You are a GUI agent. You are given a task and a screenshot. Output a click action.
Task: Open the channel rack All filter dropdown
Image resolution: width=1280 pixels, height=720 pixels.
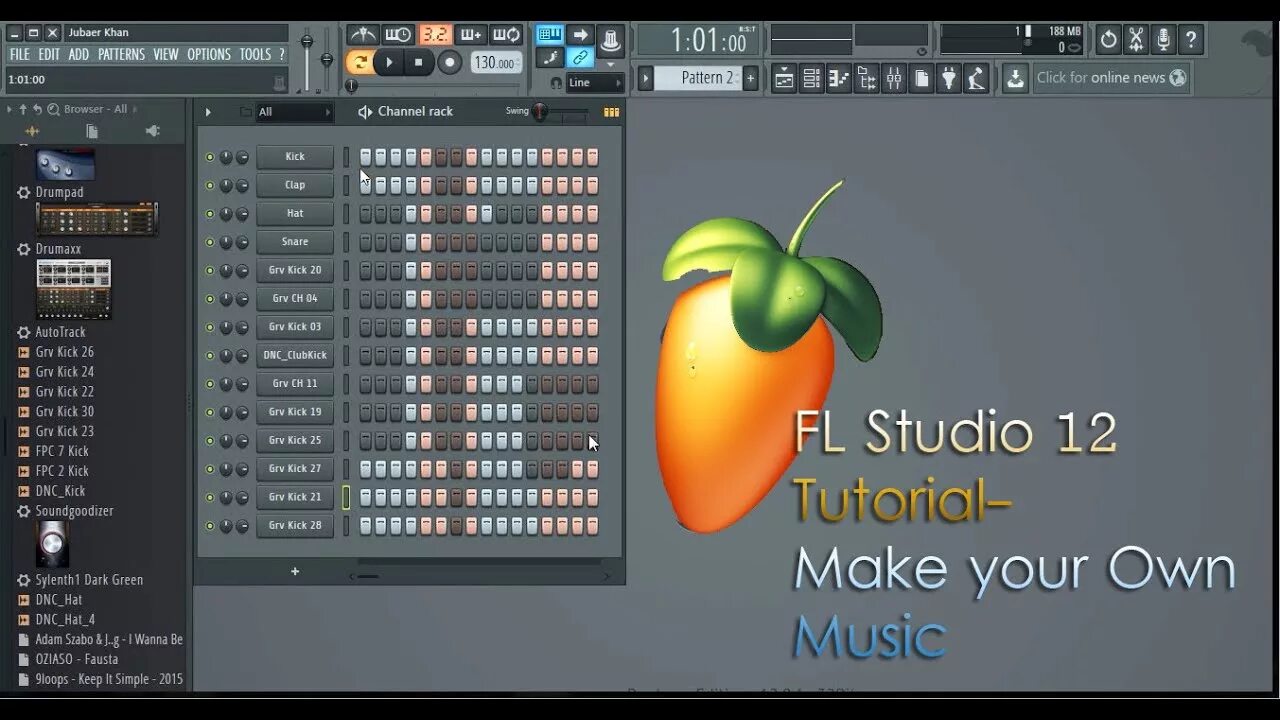pyautogui.click(x=294, y=112)
